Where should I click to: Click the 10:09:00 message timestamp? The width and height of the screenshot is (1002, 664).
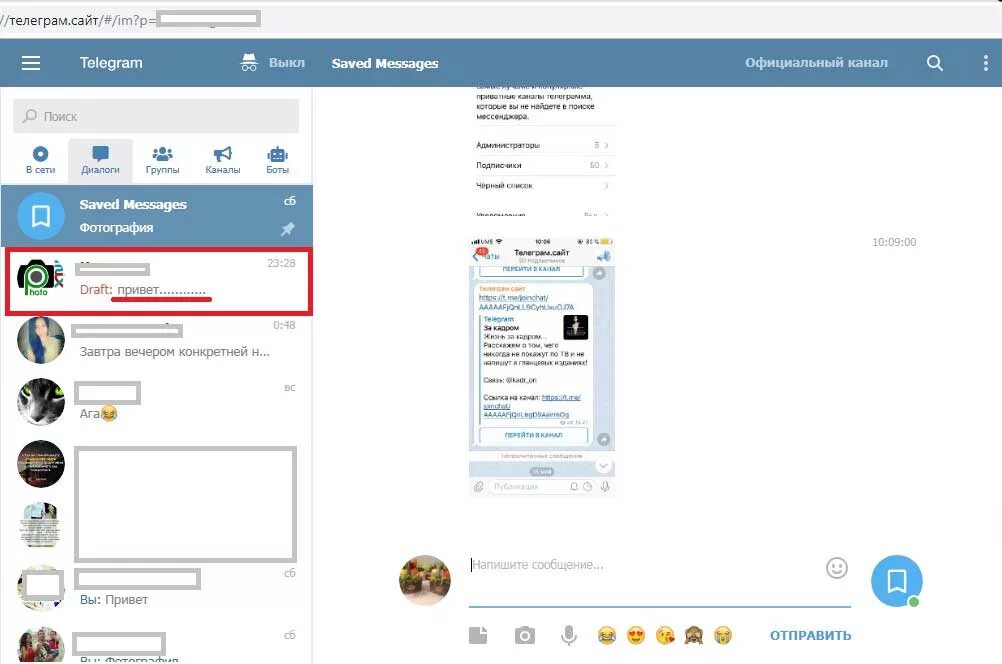click(894, 242)
